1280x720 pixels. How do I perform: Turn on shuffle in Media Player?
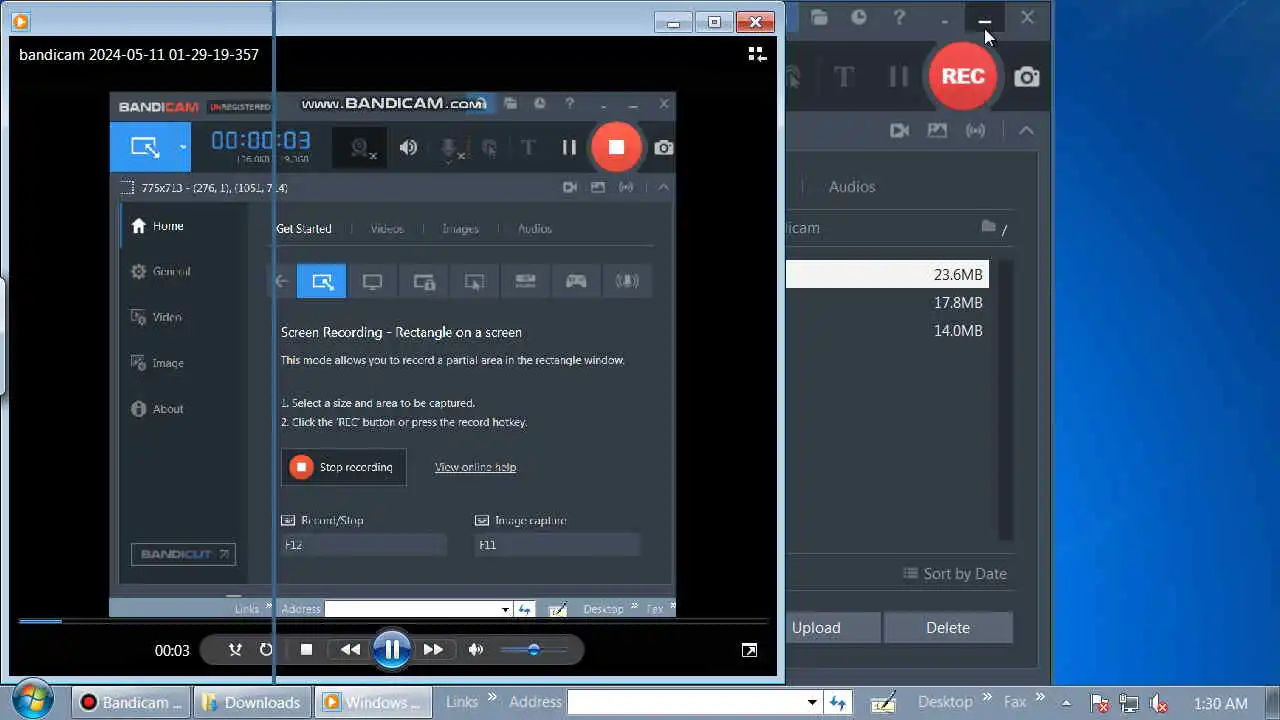pyautogui.click(x=235, y=650)
